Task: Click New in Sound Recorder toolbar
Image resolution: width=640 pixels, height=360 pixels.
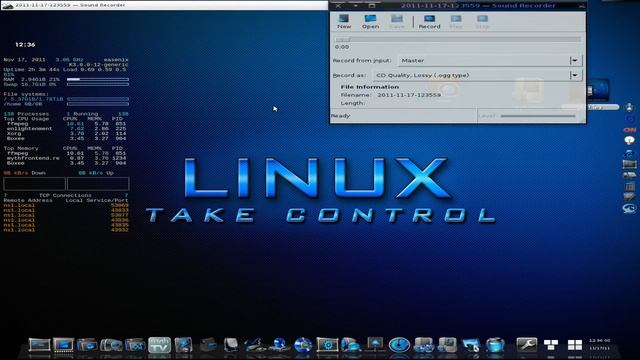Action: (344, 21)
